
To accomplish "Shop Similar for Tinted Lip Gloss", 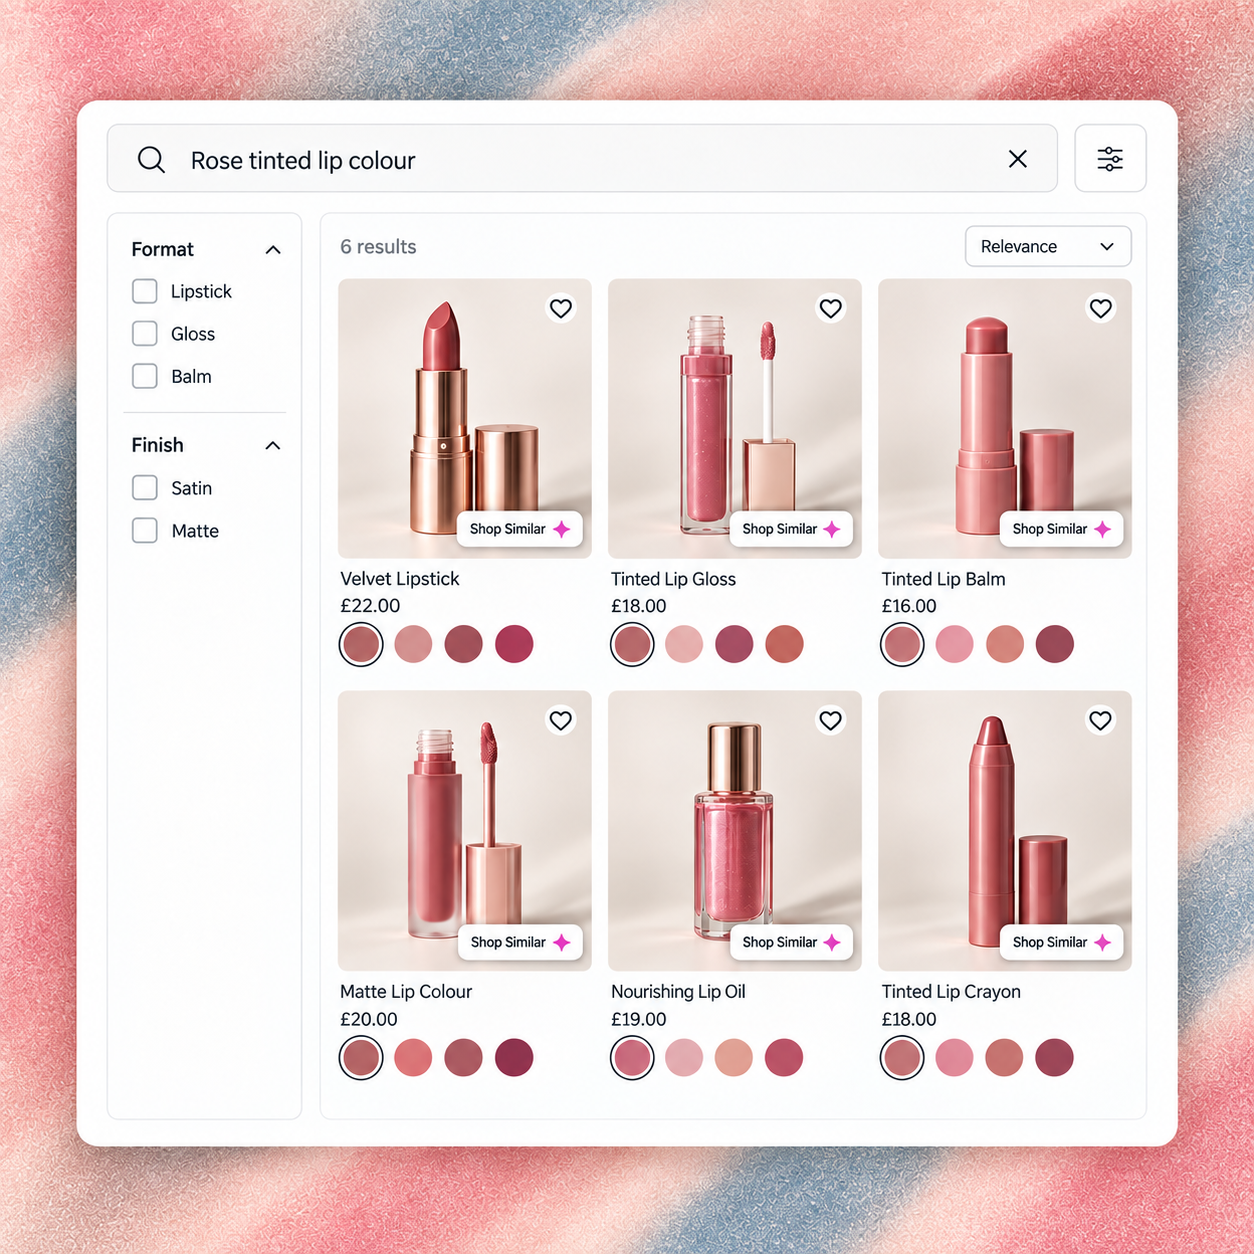I will click(791, 529).
